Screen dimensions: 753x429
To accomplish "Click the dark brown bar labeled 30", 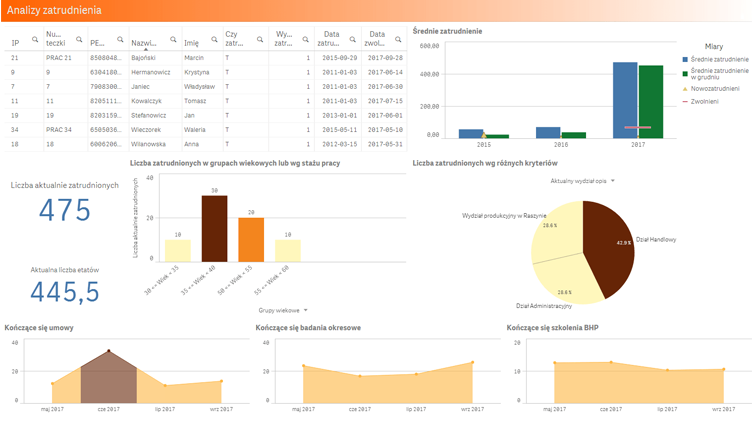I will click(214, 228).
